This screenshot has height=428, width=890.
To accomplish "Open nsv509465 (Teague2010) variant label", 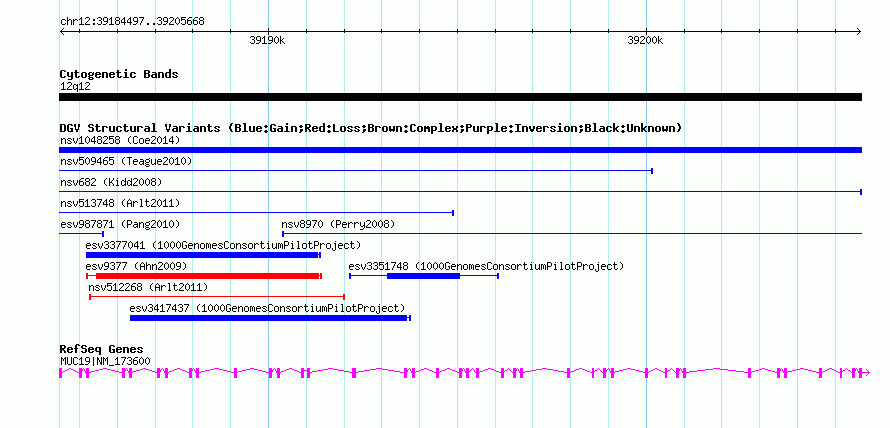I will pos(126,161).
